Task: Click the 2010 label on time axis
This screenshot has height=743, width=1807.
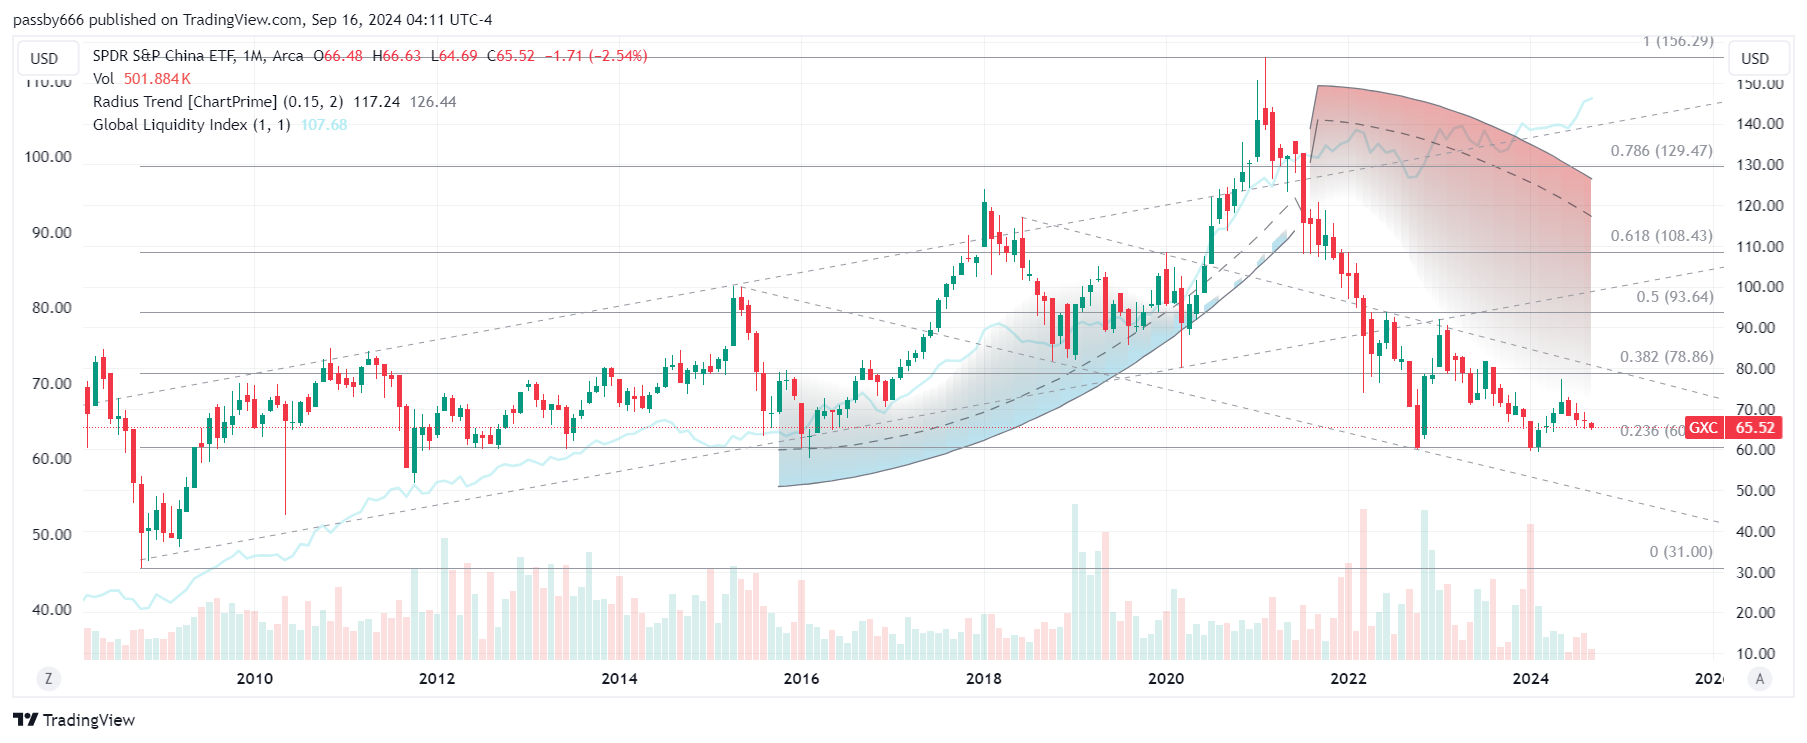Action: coord(254,679)
